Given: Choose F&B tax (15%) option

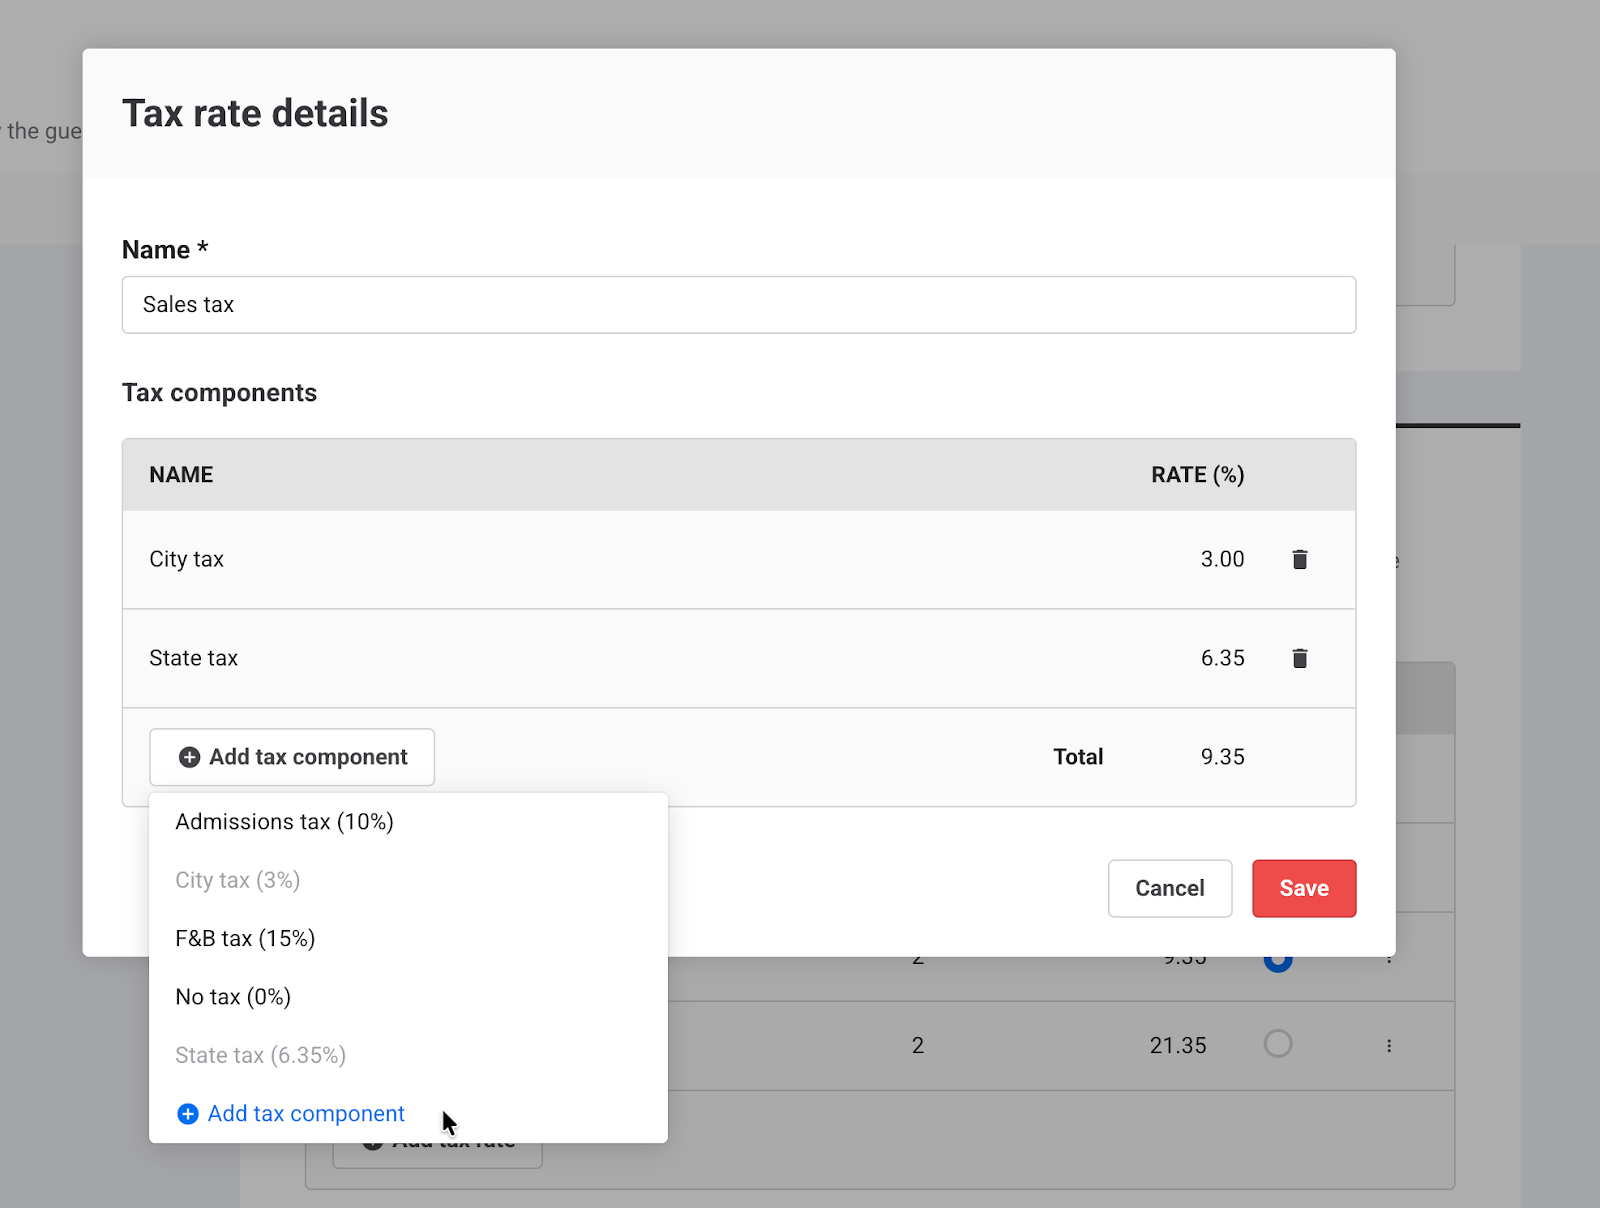Looking at the screenshot, I should pyautogui.click(x=245, y=939).
